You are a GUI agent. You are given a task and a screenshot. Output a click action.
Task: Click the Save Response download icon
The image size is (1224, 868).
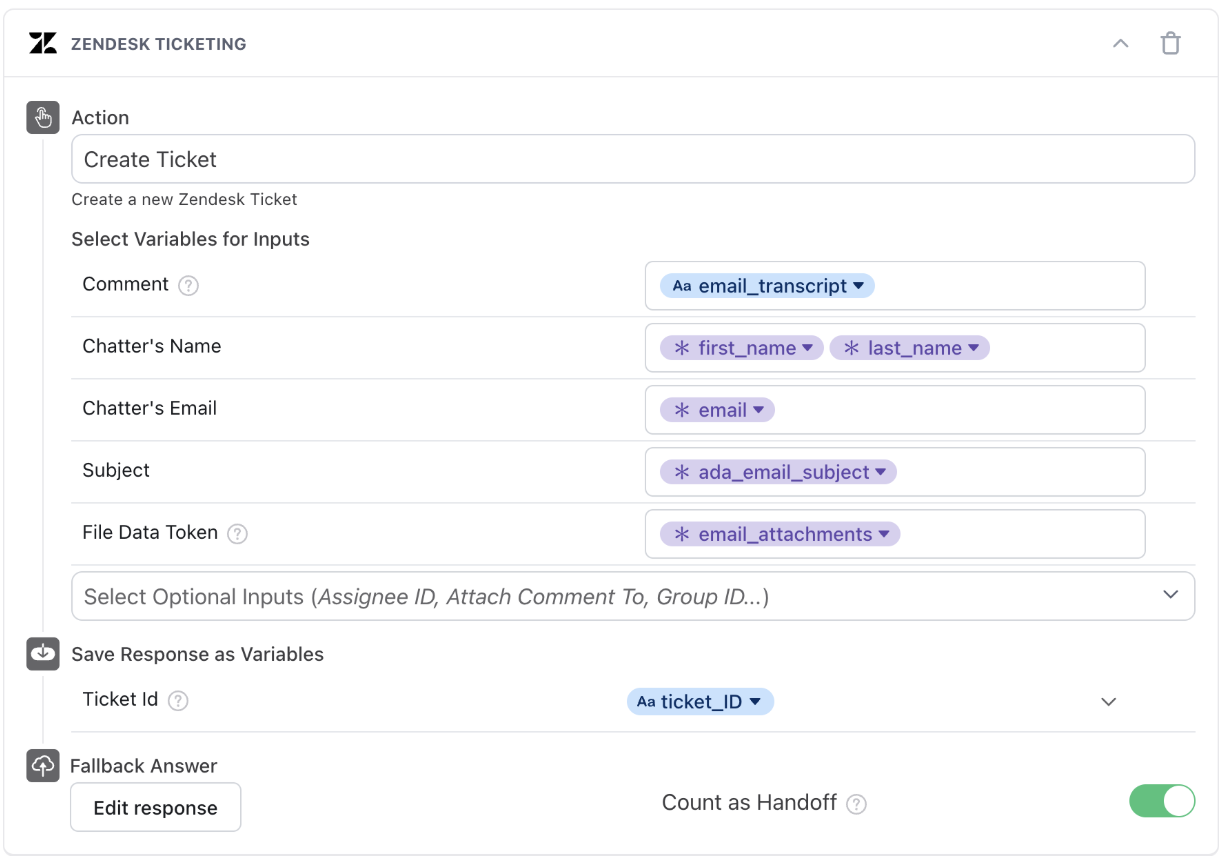tap(43, 654)
